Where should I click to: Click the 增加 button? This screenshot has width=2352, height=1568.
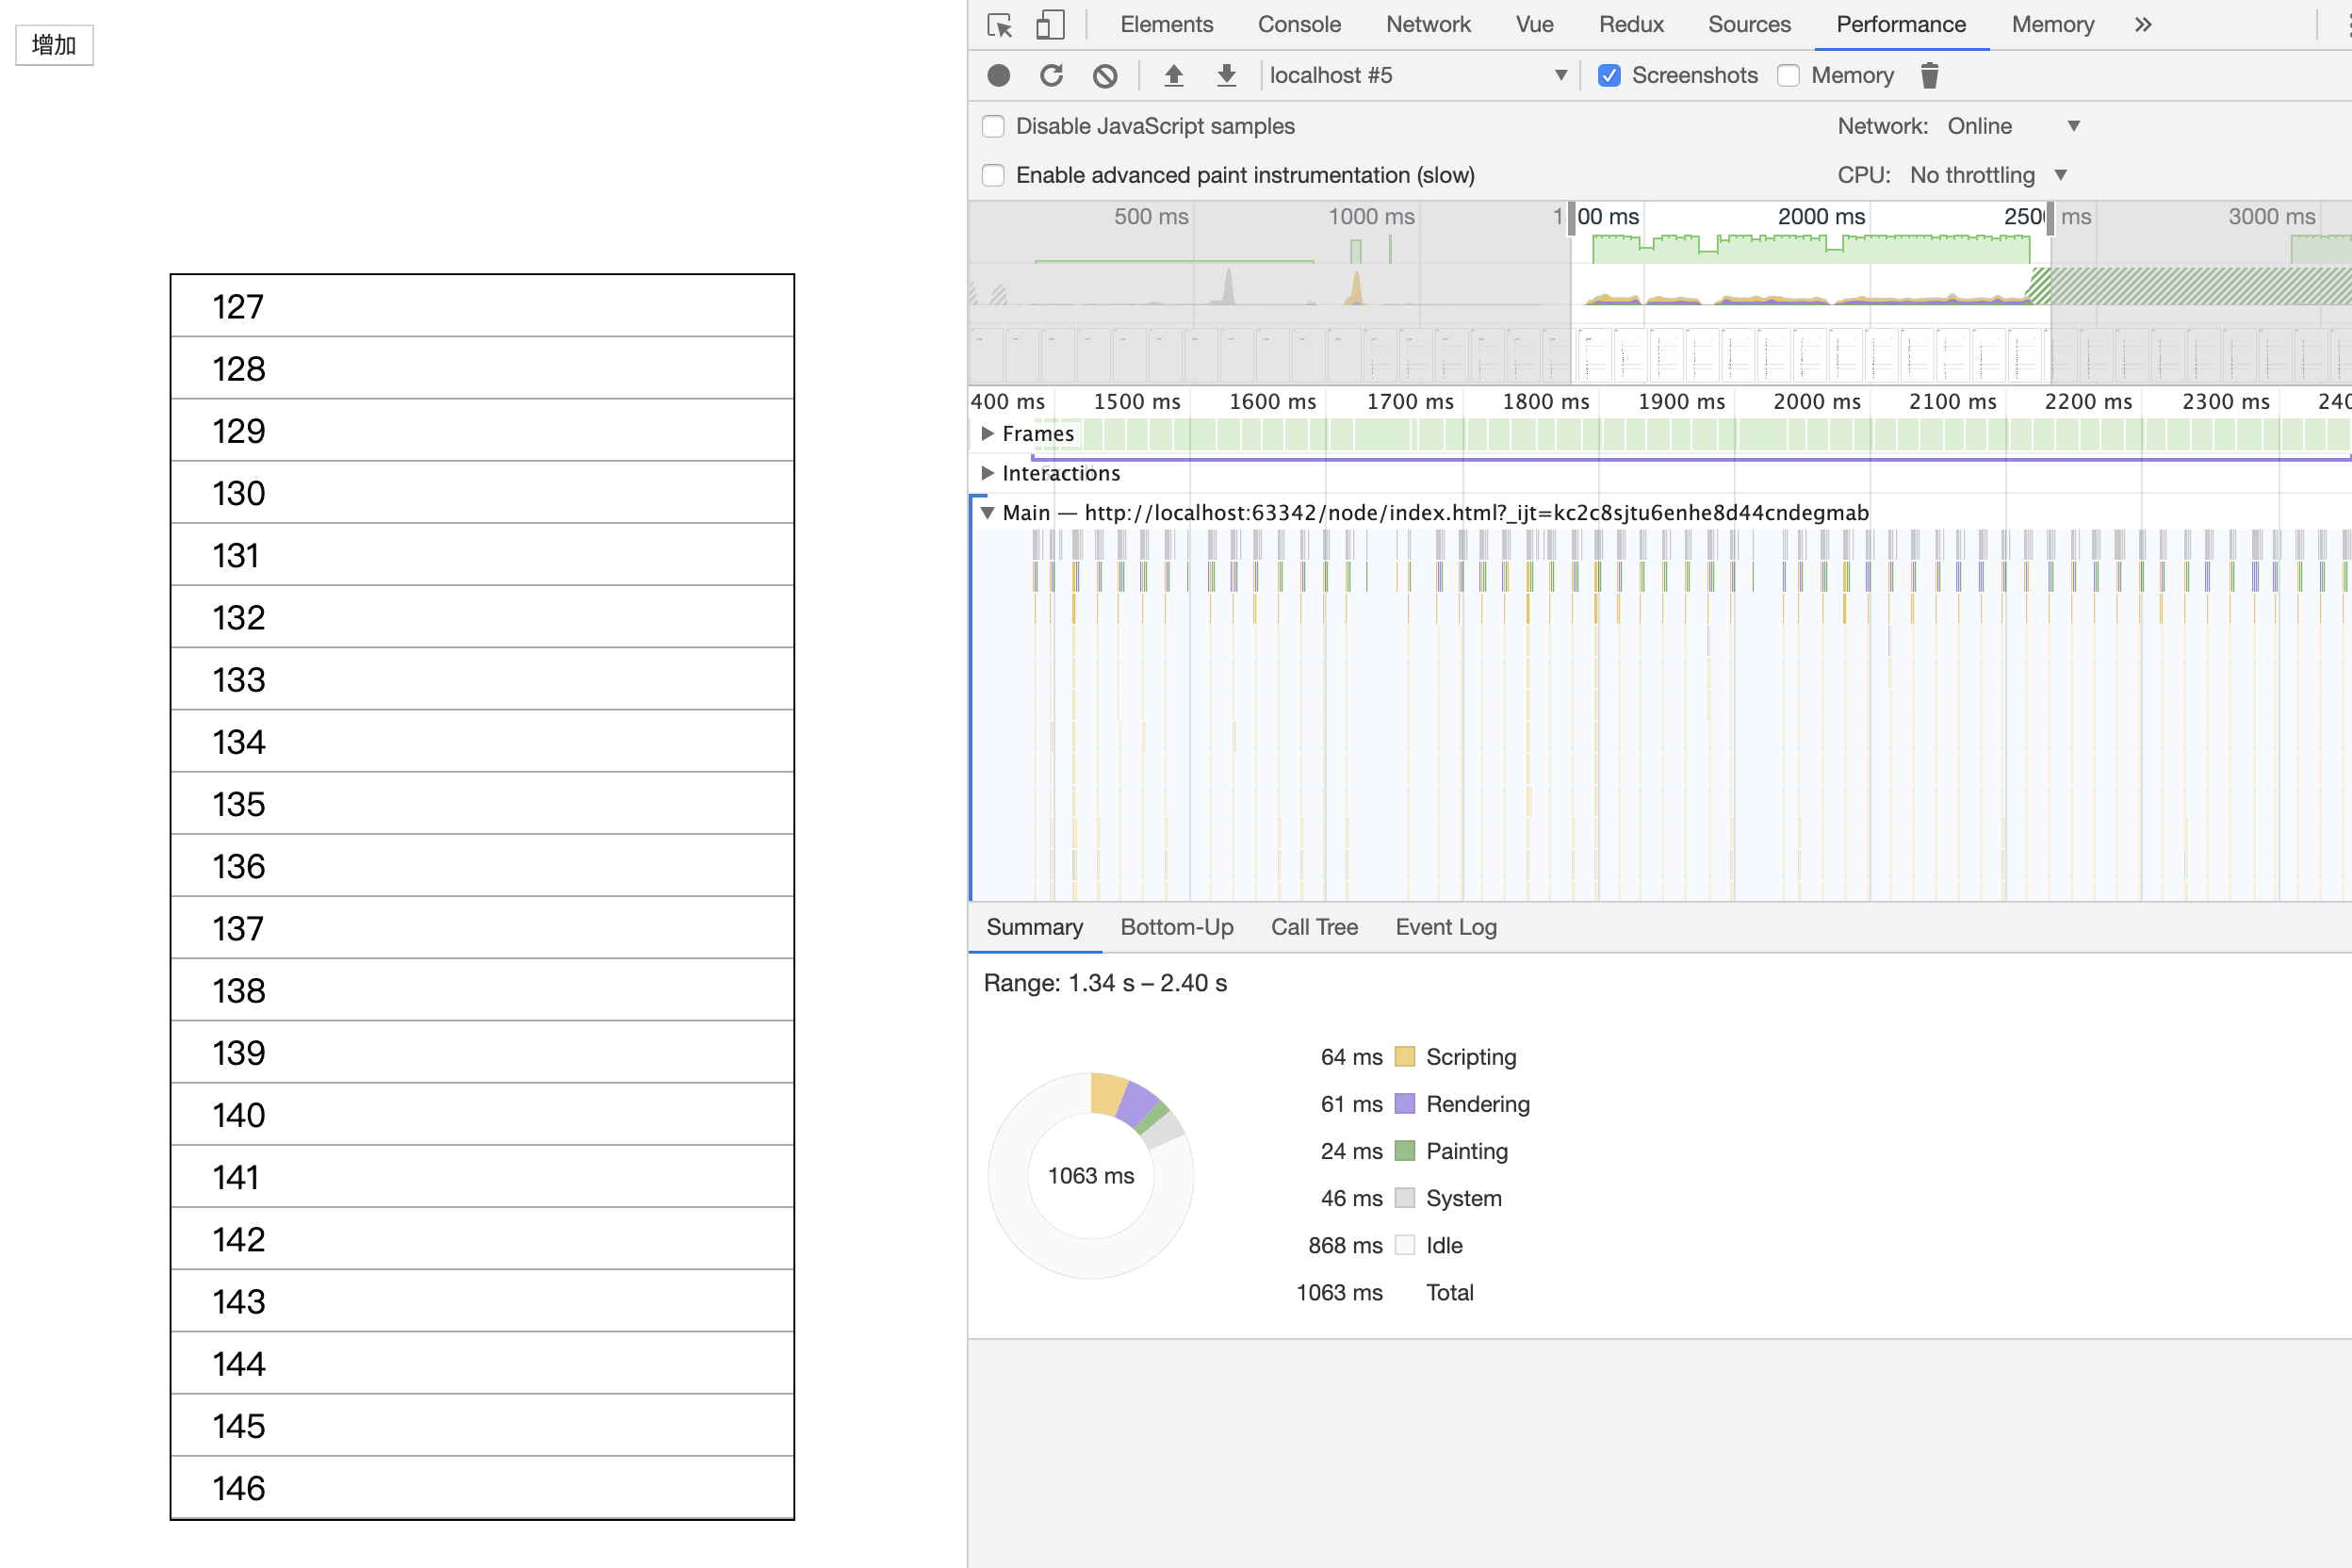(x=54, y=45)
